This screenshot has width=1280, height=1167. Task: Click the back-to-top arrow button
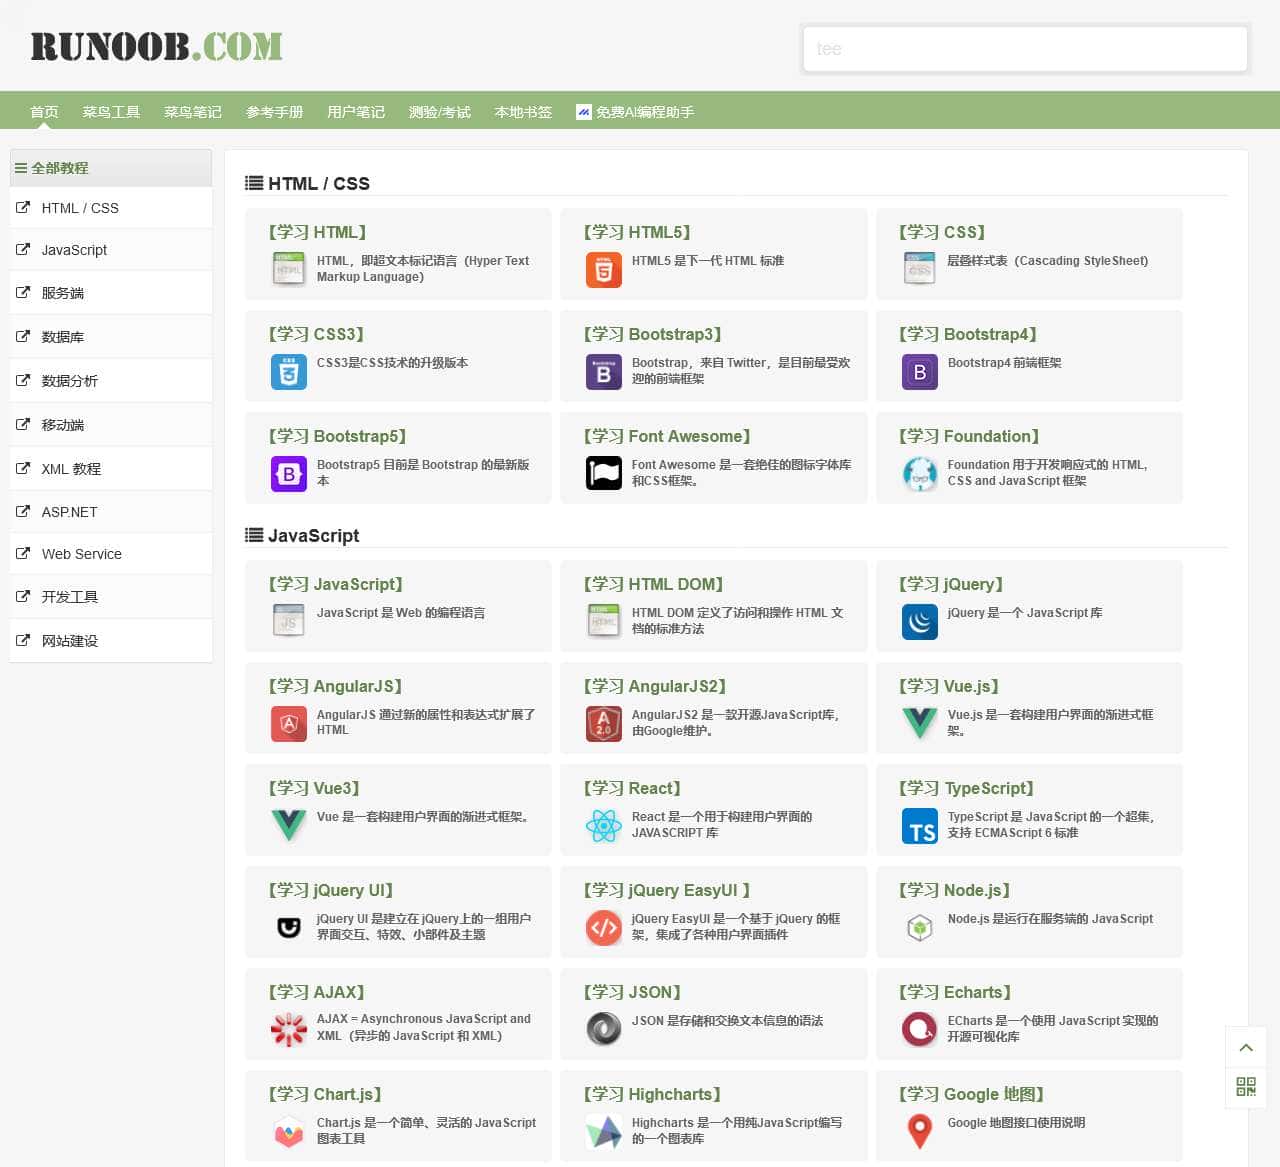click(1246, 1048)
